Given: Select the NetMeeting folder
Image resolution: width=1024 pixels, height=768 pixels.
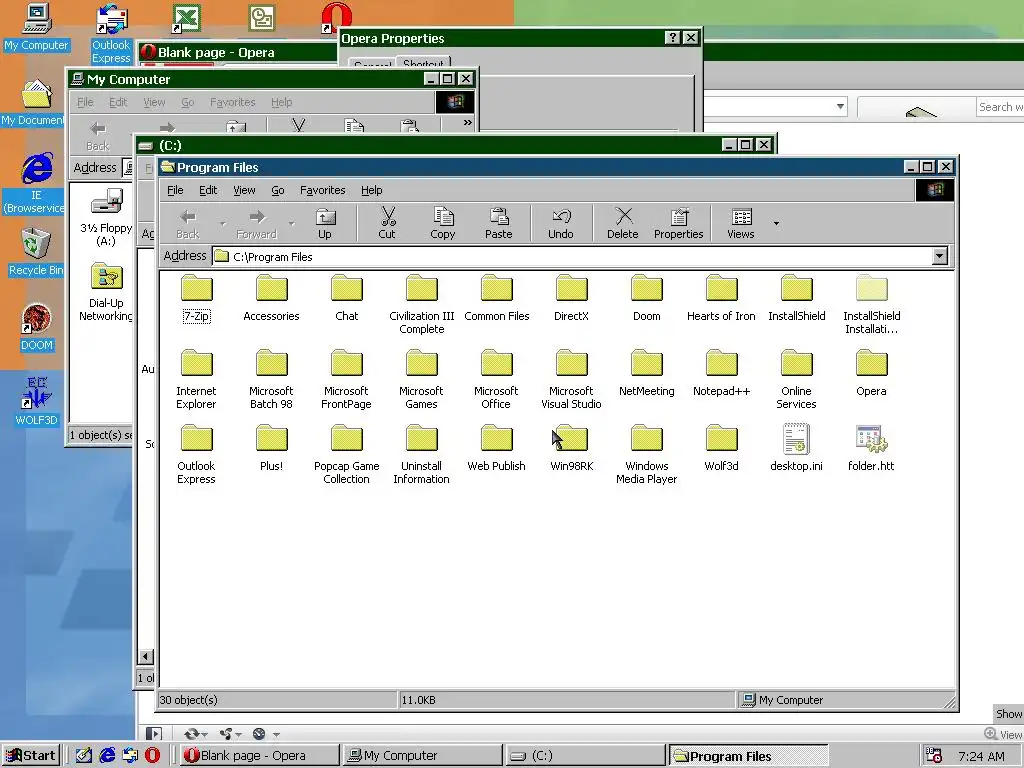Looking at the screenshot, I should (x=647, y=374).
